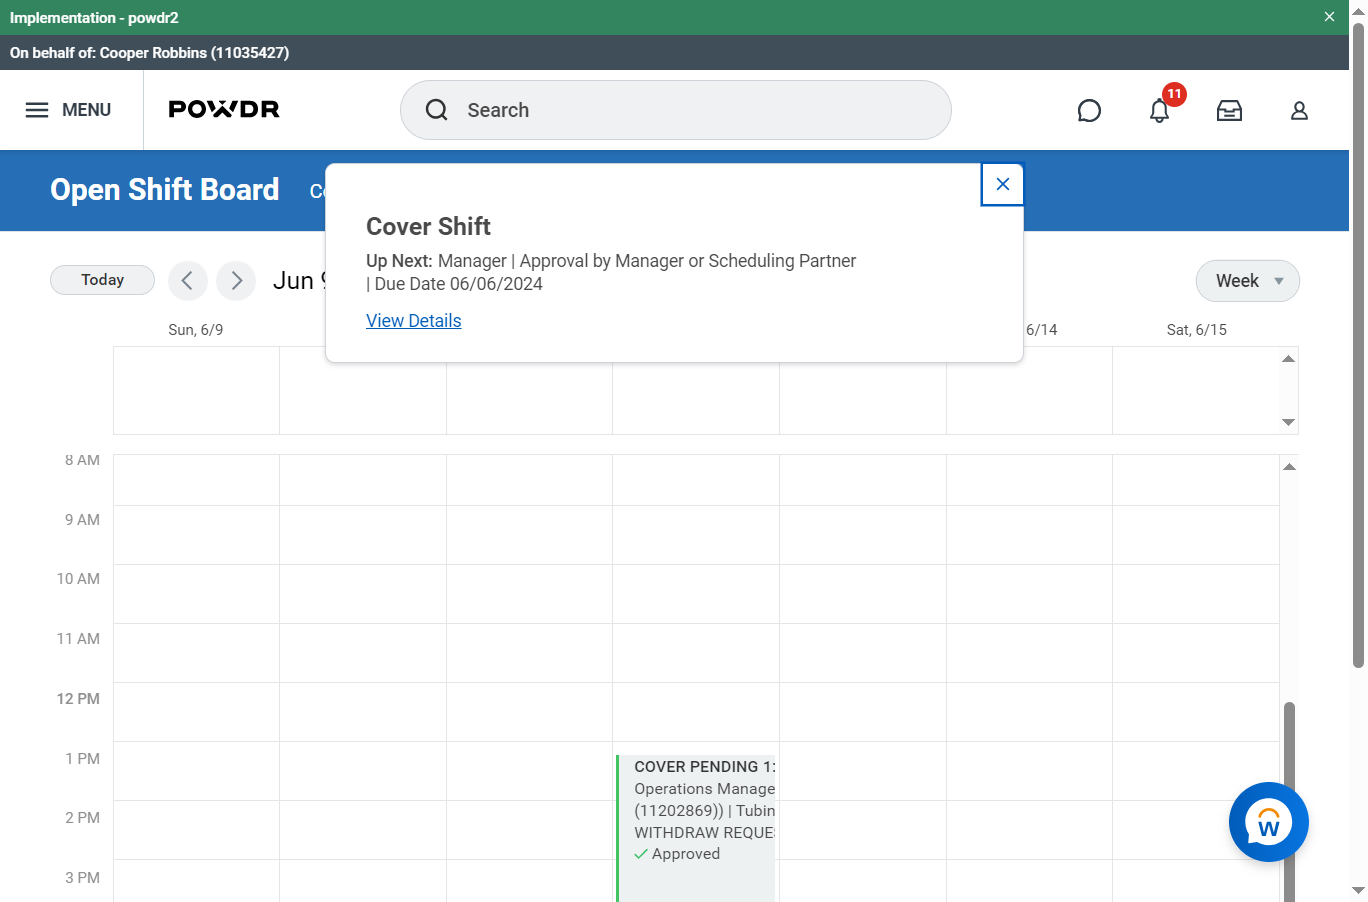
Task: Go to the next week
Action: point(236,281)
